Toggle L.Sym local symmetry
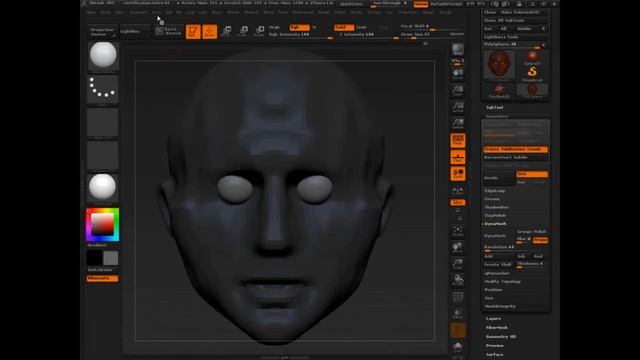The image size is (640, 360). coord(458,191)
